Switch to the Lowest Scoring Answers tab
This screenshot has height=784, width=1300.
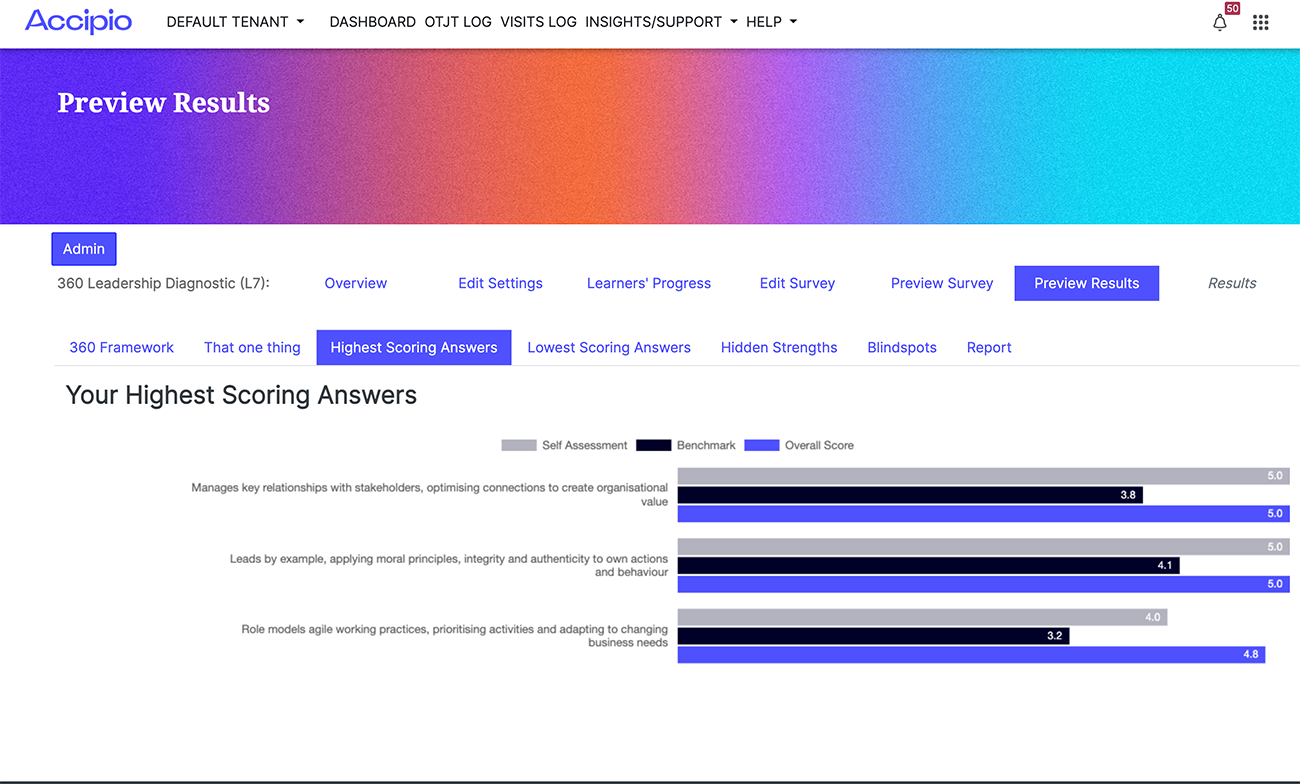pos(609,347)
